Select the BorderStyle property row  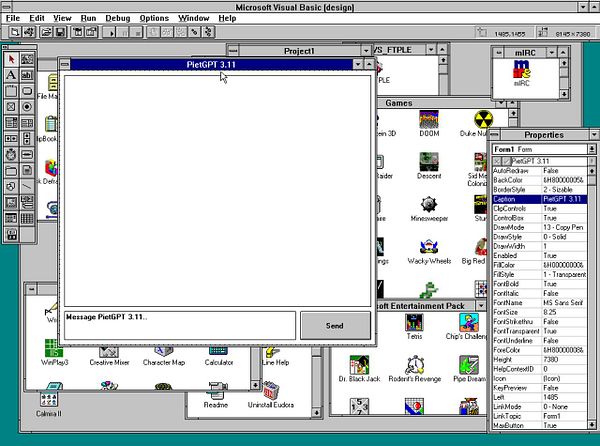coord(540,190)
